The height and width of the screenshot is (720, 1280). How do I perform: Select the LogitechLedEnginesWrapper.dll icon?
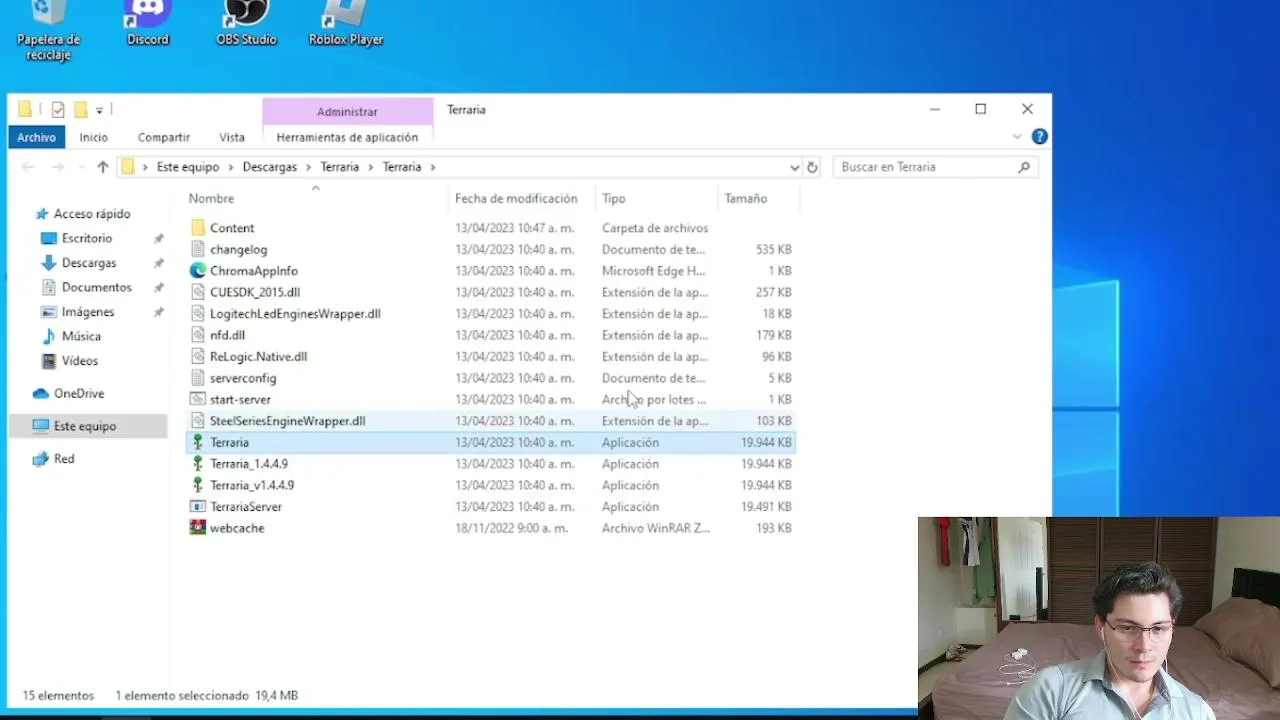[x=198, y=314]
